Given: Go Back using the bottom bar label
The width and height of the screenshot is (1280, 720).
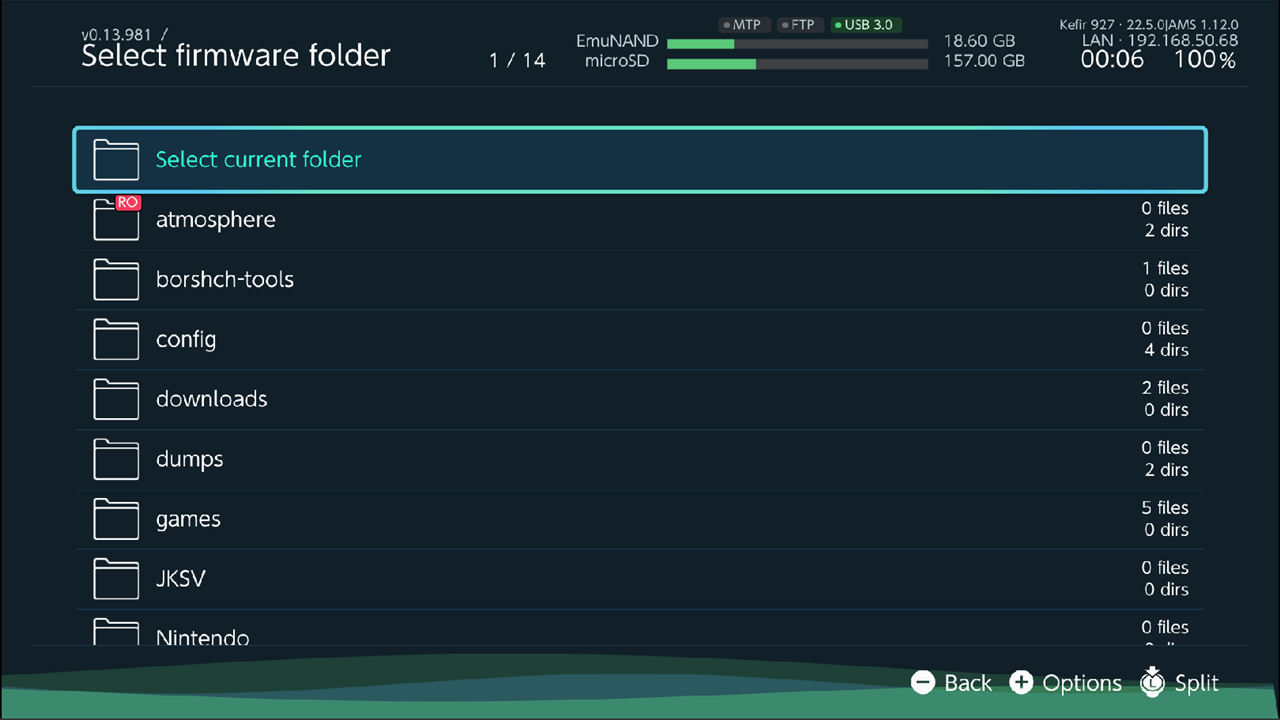Looking at the screenshot, I should (x=968, y=683).
